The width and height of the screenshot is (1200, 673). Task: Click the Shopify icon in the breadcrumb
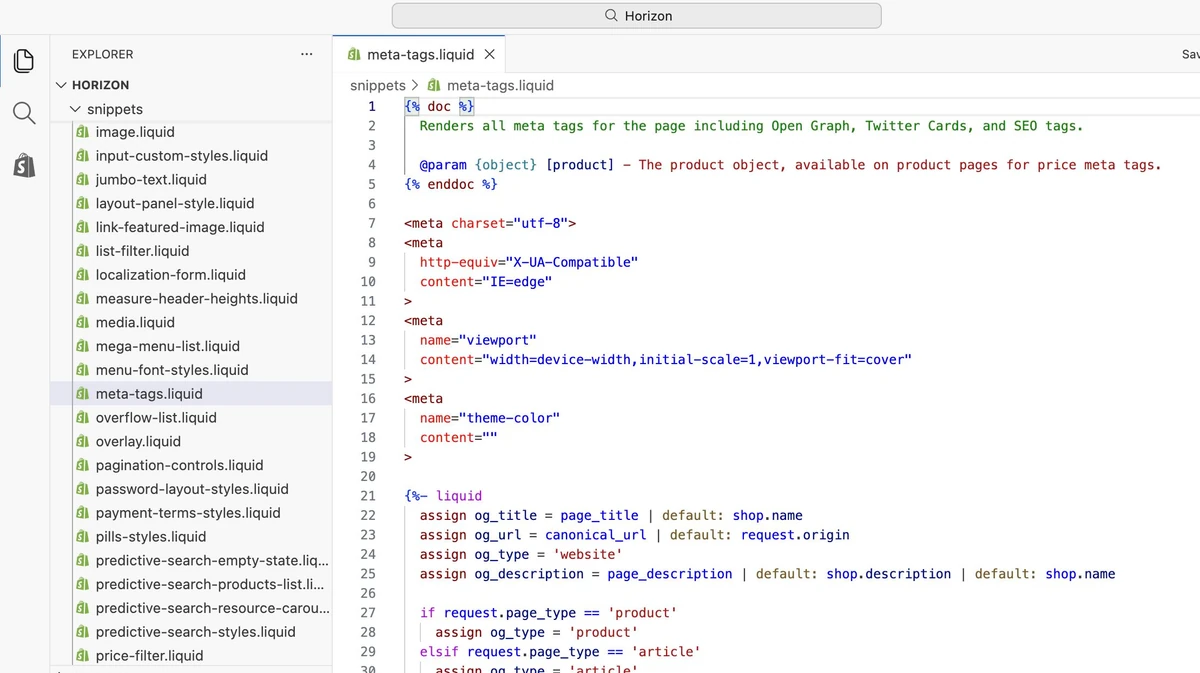[x=434, y=86]
